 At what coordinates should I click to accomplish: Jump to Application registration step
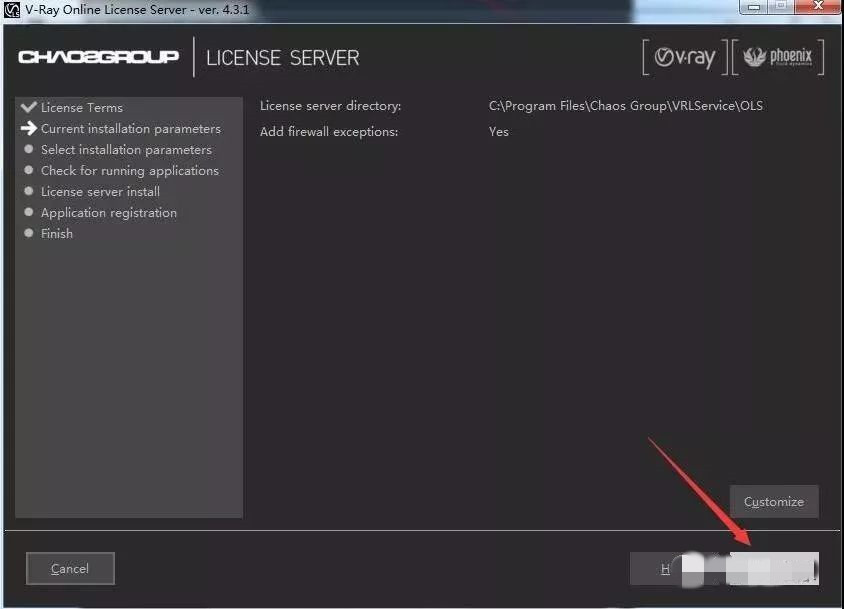[108, 213]
